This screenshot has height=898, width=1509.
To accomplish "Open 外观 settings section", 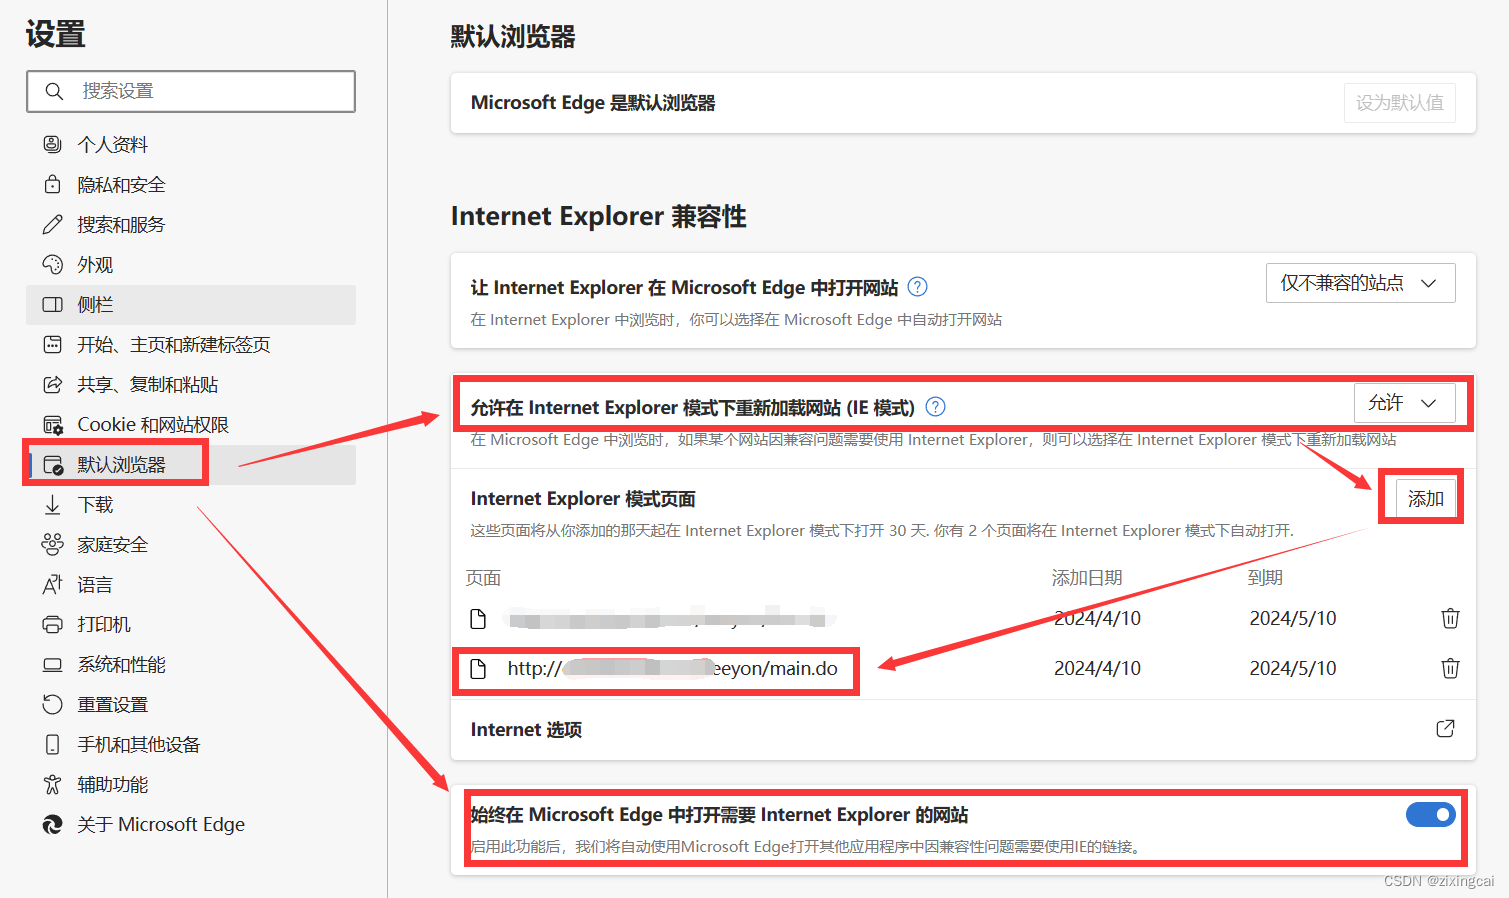I will (x=191, y=264).
